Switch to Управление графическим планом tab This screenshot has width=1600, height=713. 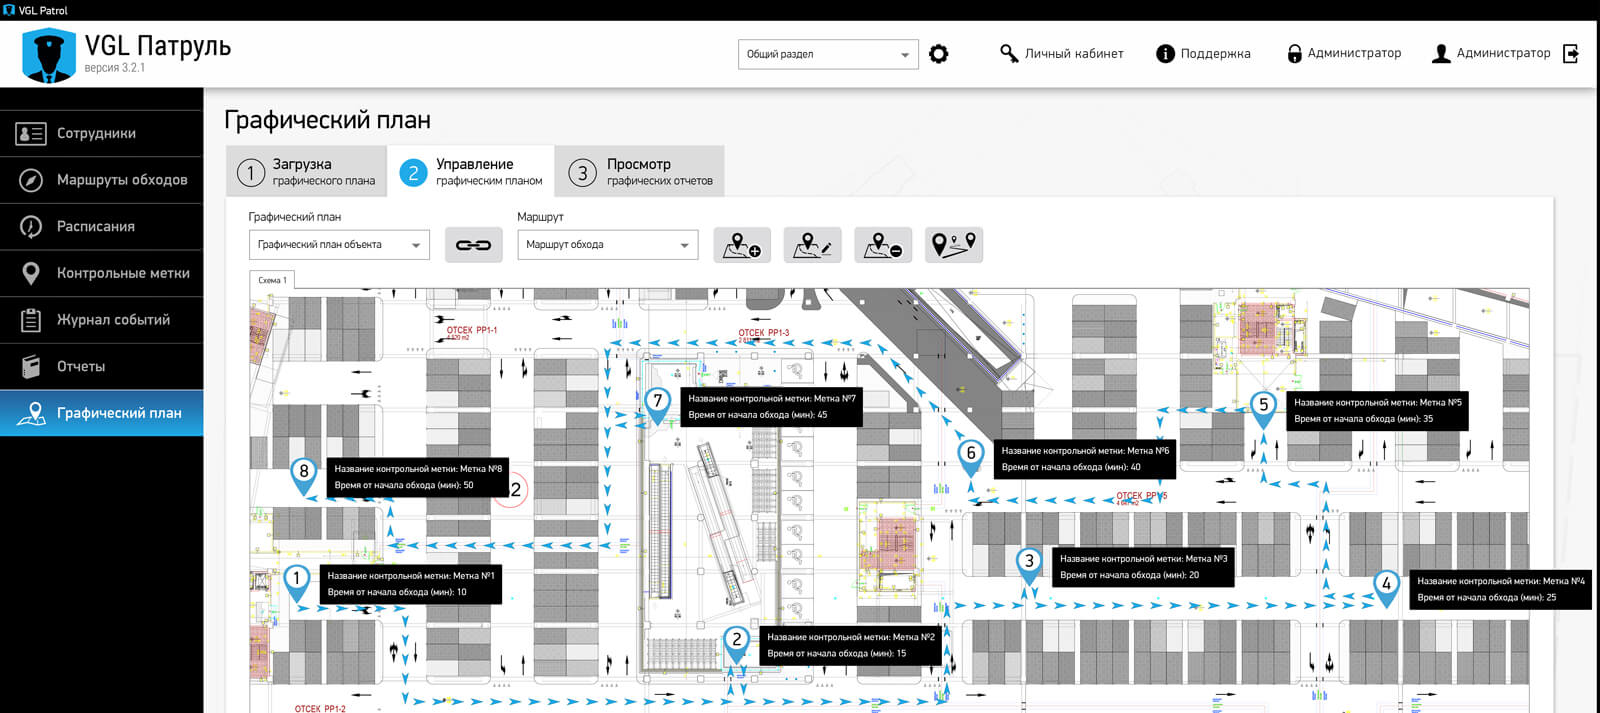(470, 172)
